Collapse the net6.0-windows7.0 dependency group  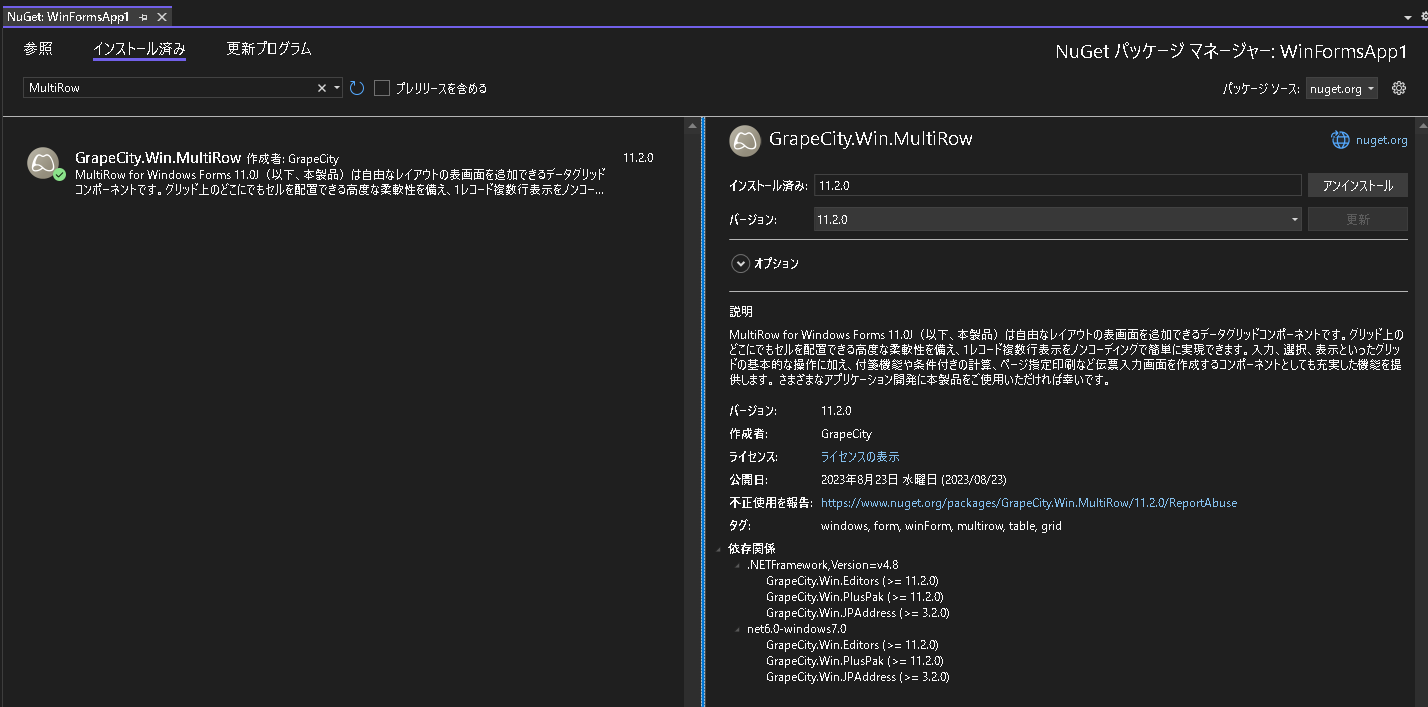pyautogui.click(x=737, y=628)
